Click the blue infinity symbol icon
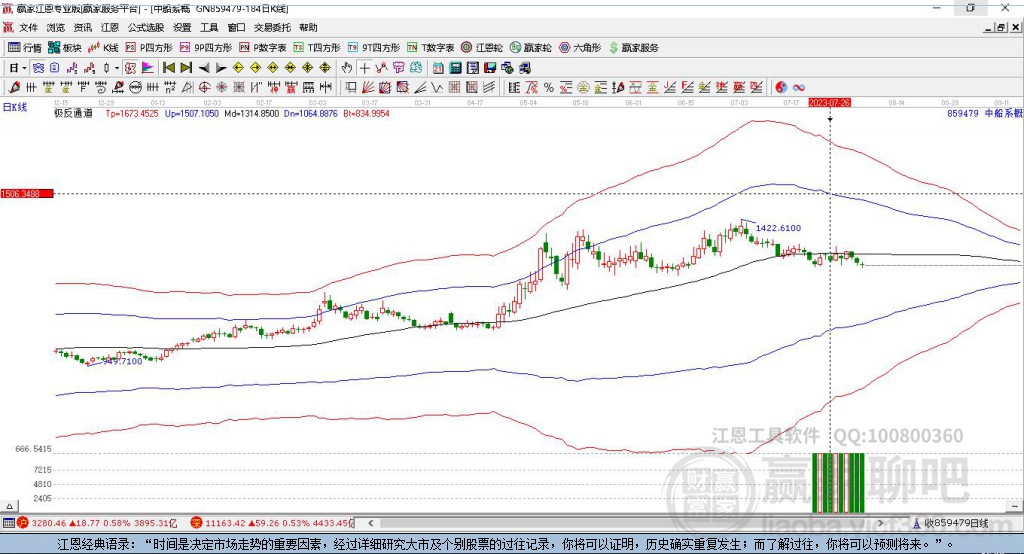The width and height of the screenshot is (1024, 554). pos(799,88)
